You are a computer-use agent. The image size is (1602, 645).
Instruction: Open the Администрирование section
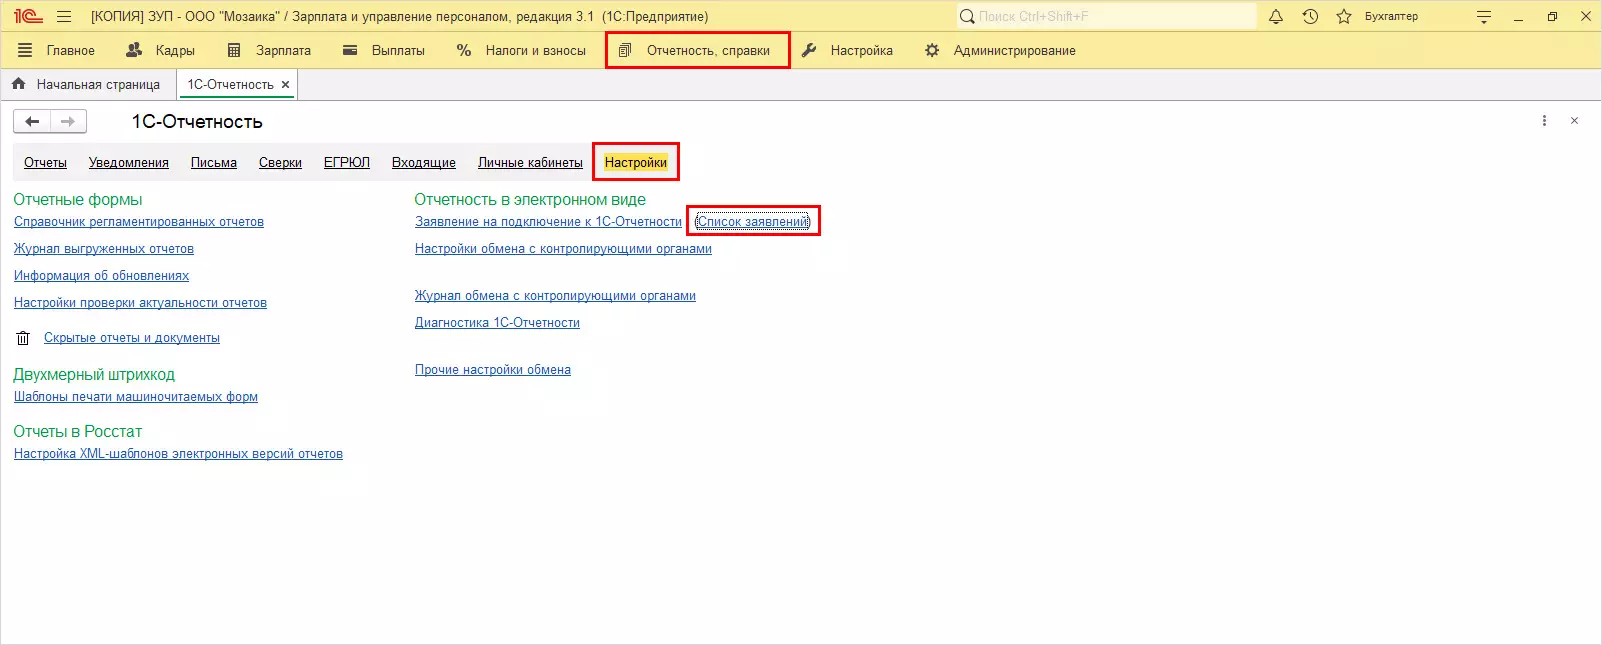point(1000,50)
